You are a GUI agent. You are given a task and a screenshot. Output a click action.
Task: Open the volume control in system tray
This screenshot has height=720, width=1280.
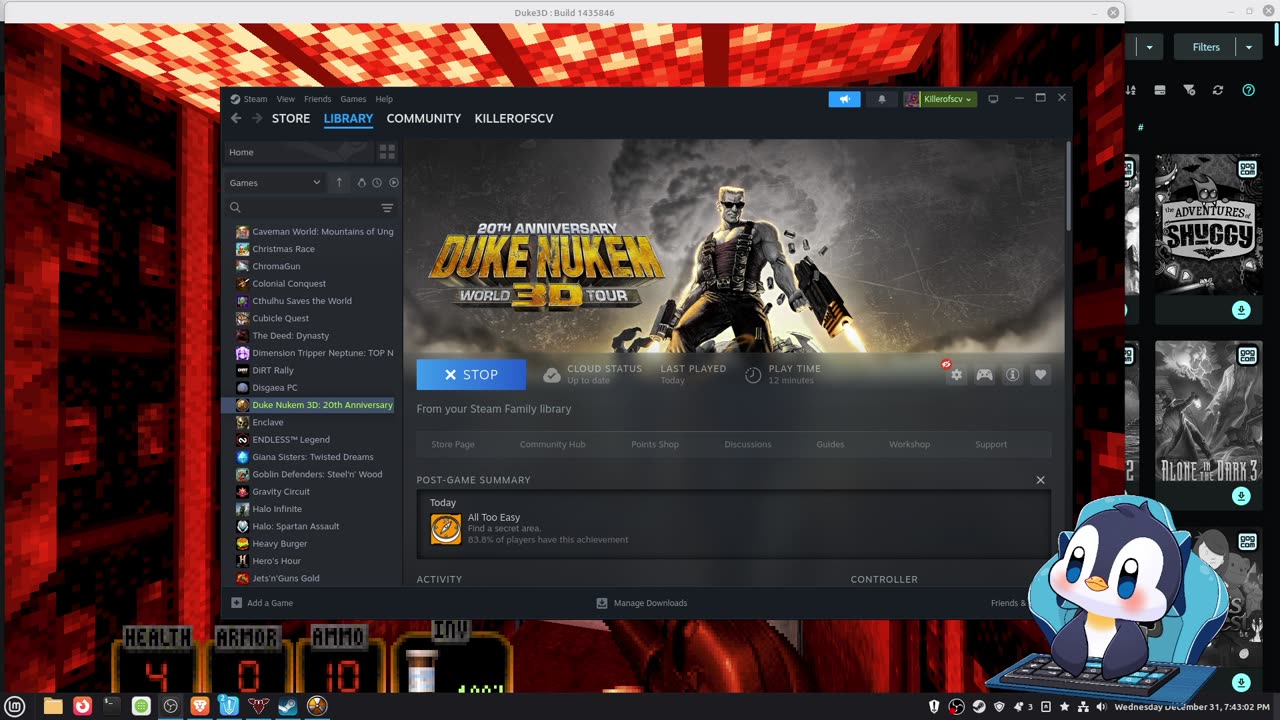(x=1101, y=707)
